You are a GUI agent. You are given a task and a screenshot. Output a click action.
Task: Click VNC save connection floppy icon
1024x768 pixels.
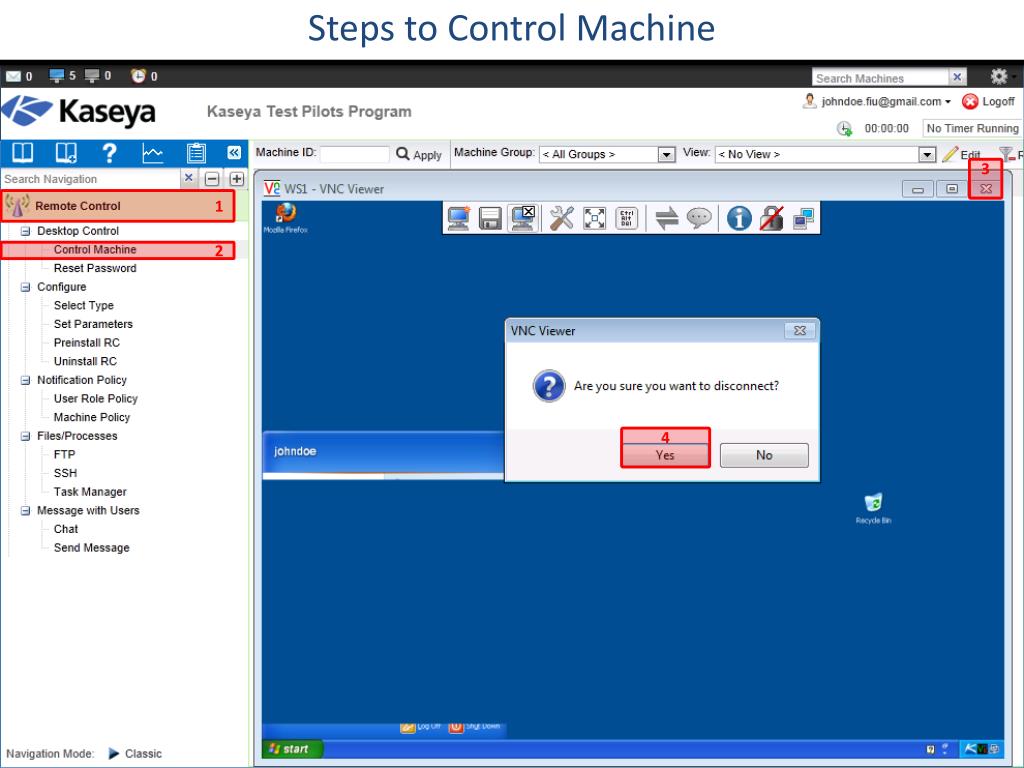point(490,219)
